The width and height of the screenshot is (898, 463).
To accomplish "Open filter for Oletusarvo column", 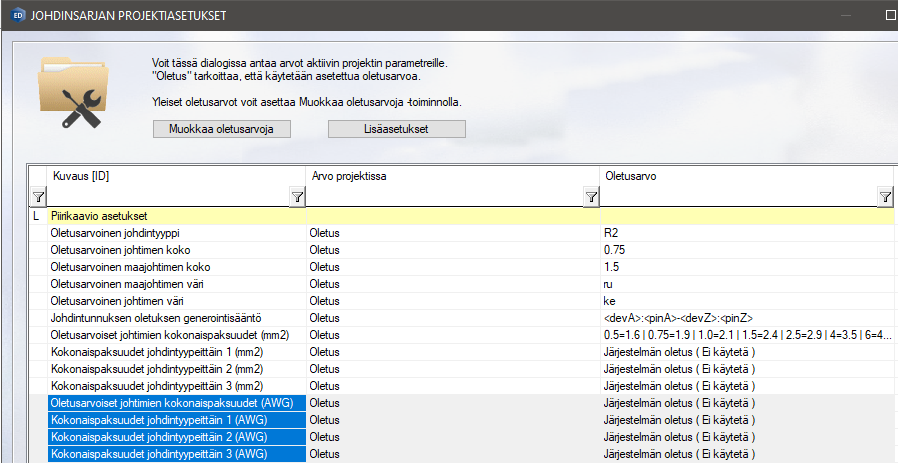I will pos(885,197).
